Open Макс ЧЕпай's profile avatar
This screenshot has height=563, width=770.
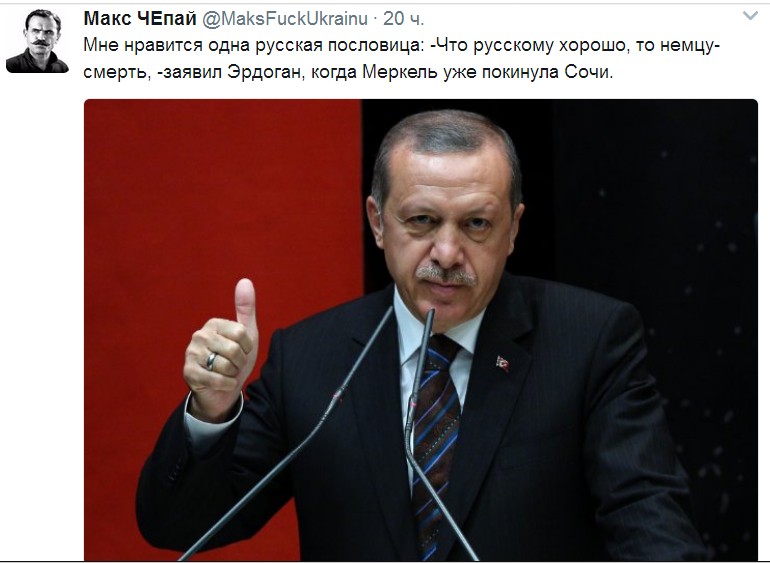click(x=37, y=41)
